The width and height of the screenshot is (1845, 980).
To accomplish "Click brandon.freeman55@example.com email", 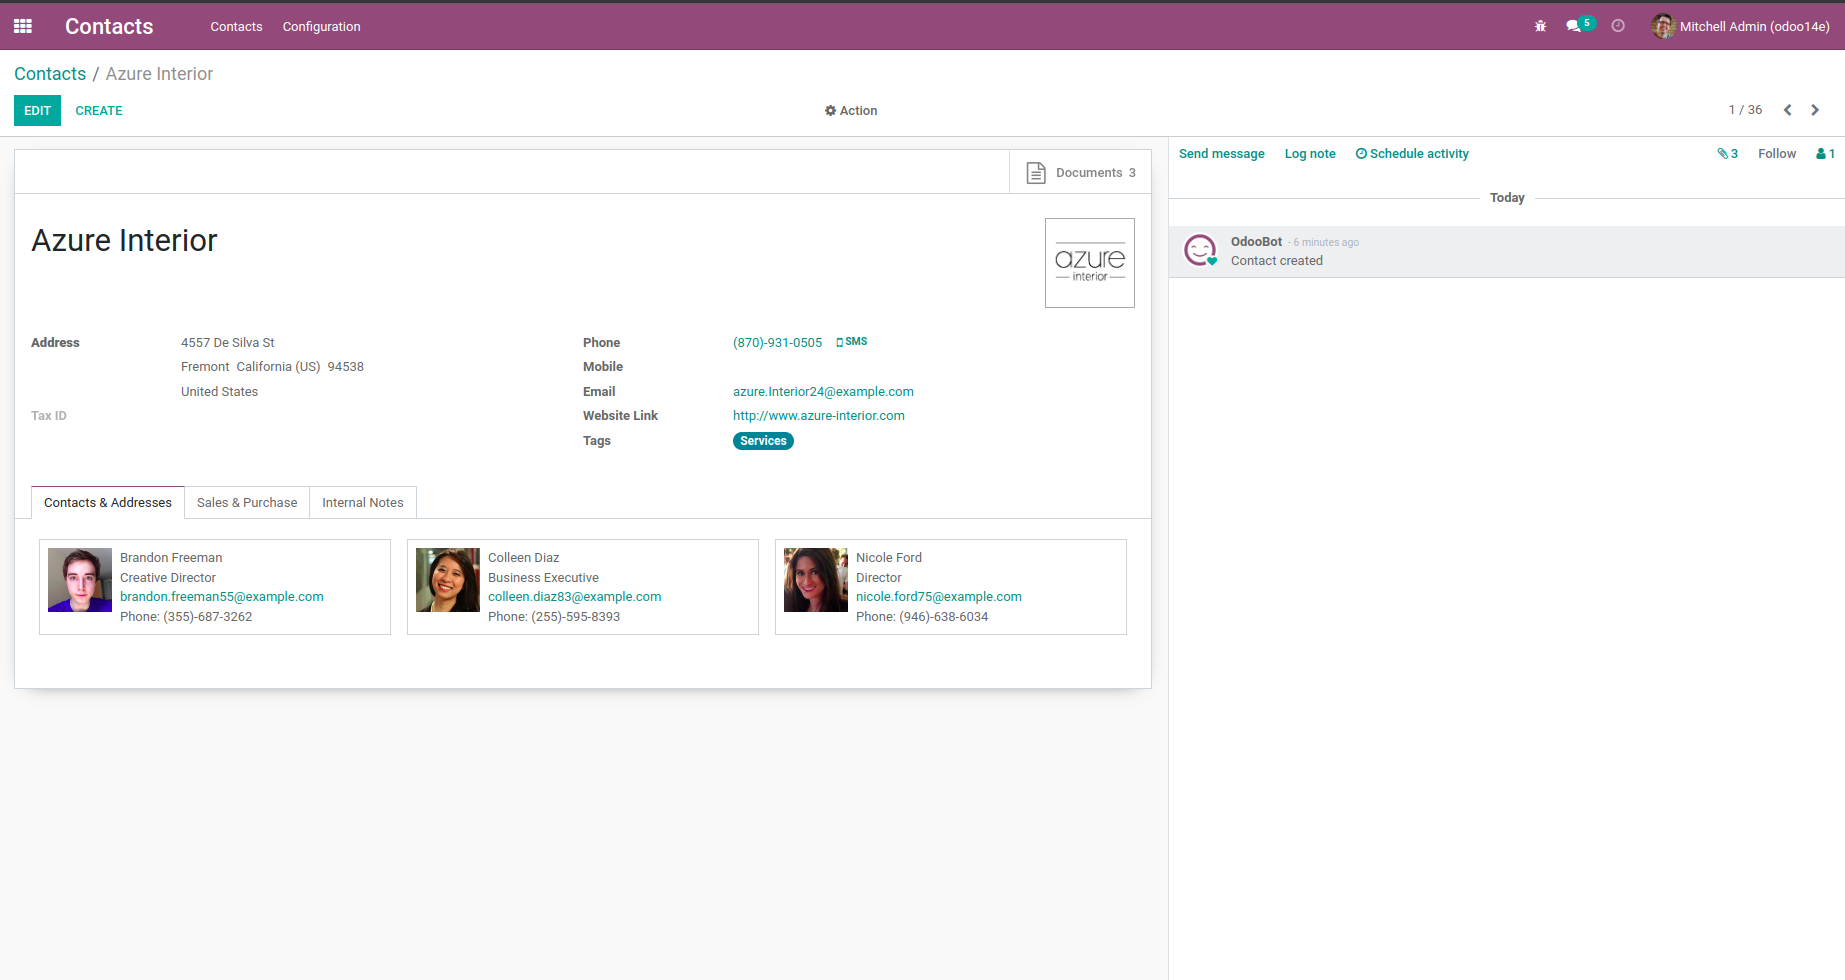I will [x=222, y=597].
